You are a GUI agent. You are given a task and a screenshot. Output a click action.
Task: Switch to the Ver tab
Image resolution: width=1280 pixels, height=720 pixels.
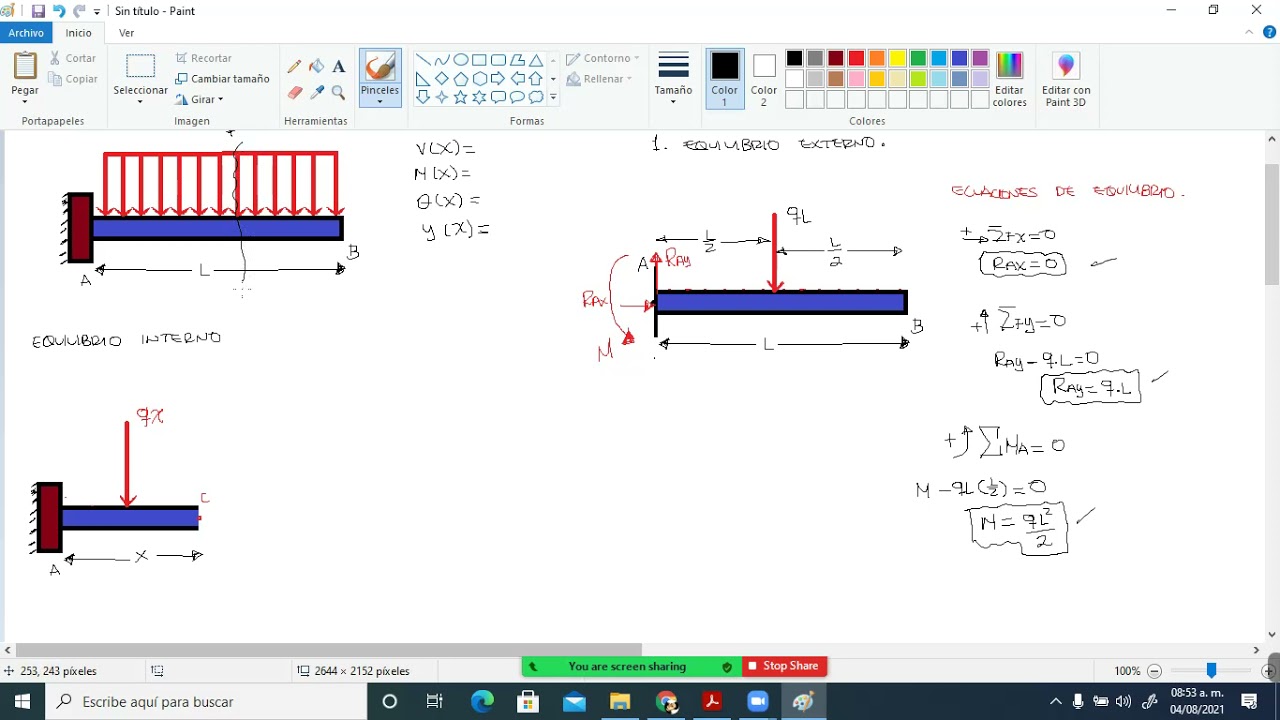click(126, 33)
